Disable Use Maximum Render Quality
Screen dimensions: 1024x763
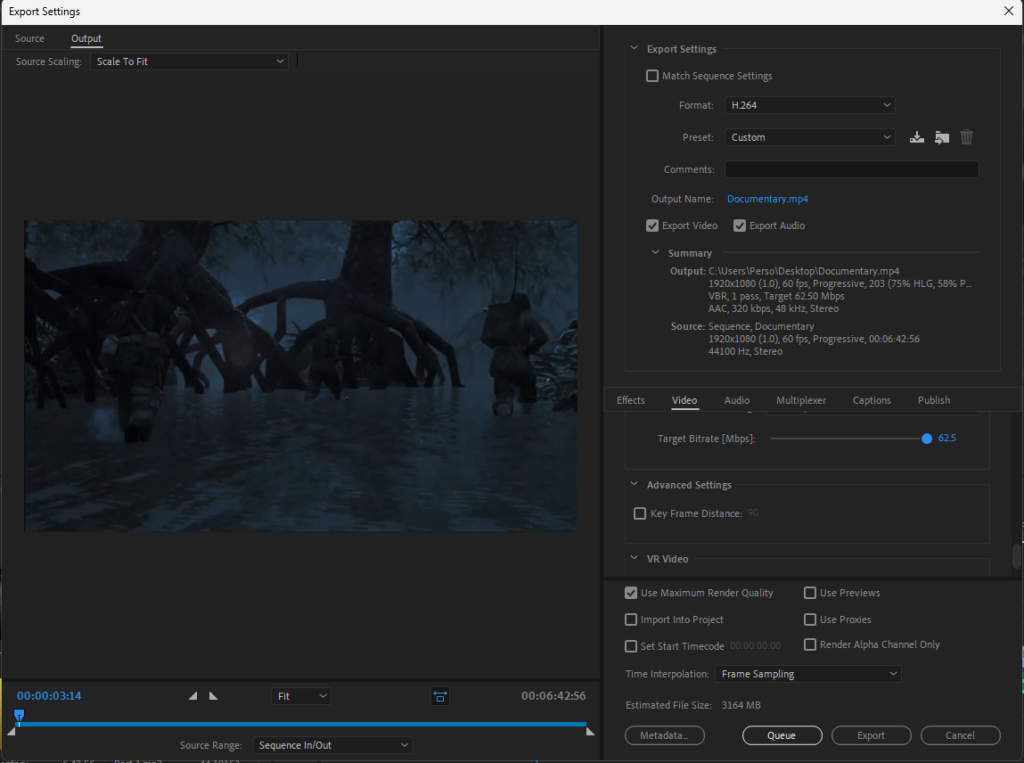tap(631, 593)
